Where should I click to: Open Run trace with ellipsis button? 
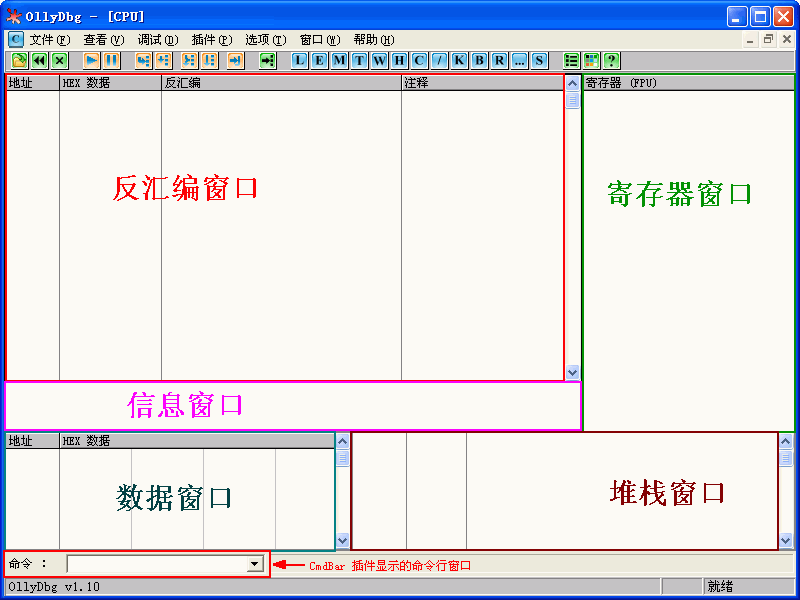pos(519,61)
